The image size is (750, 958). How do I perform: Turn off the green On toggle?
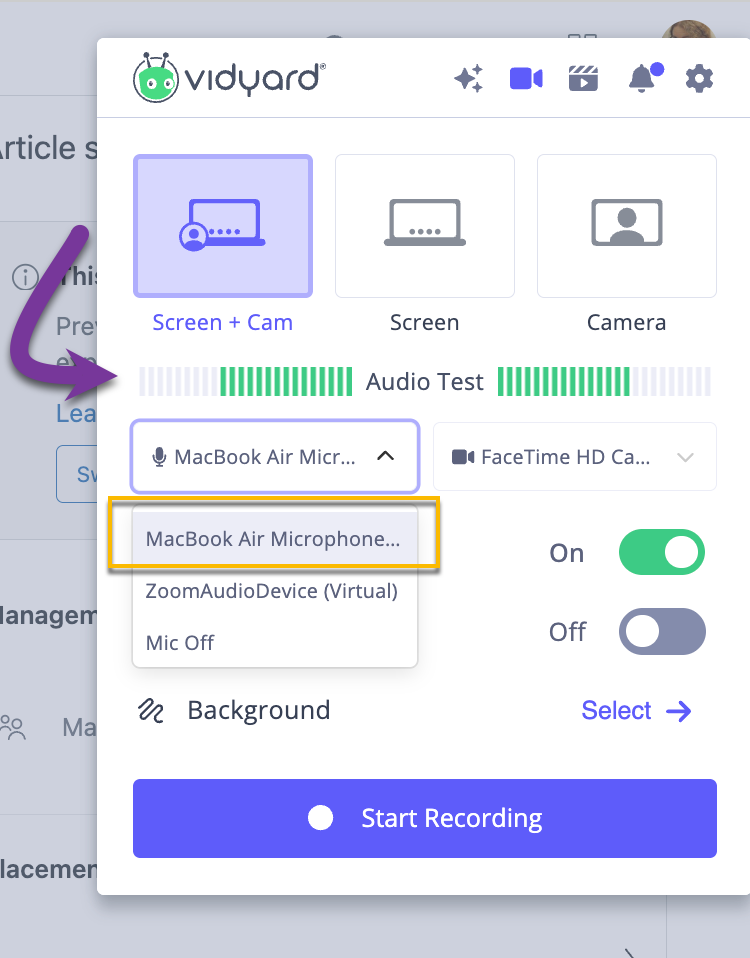point(661,552)
